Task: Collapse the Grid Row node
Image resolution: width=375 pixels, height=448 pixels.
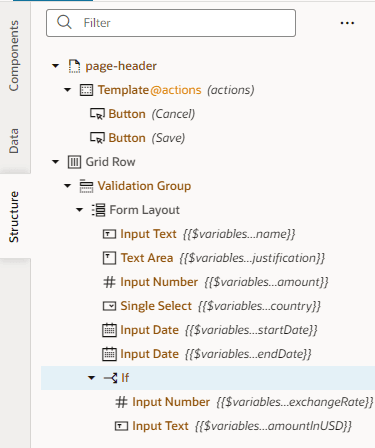Action: [56, 162]
